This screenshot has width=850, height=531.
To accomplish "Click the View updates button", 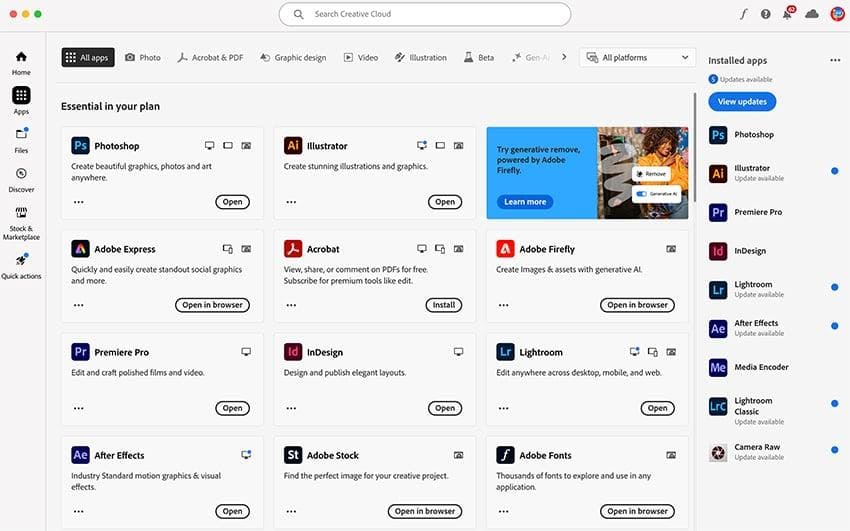I will pyautogui.click(x=742, y=101).
